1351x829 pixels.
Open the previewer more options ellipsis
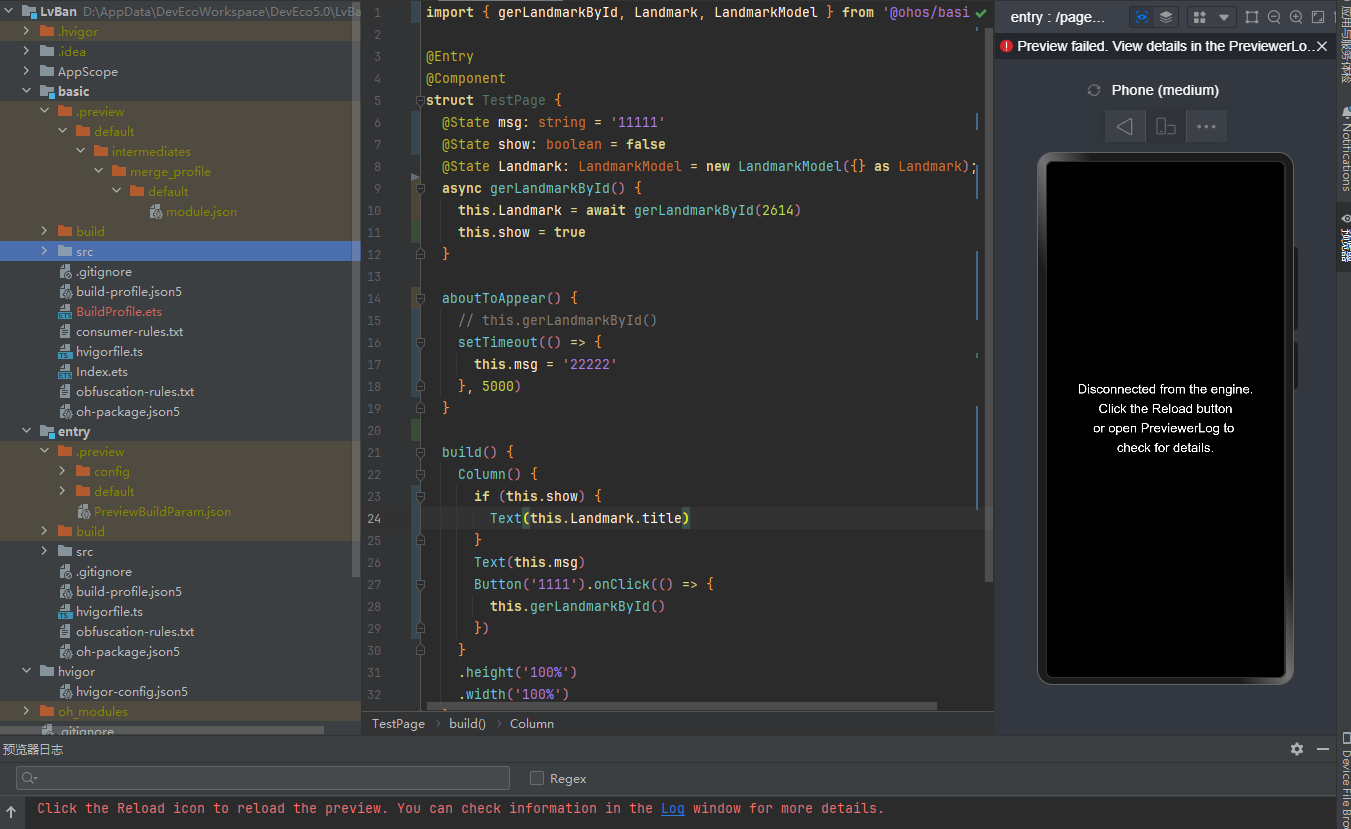1206,126
